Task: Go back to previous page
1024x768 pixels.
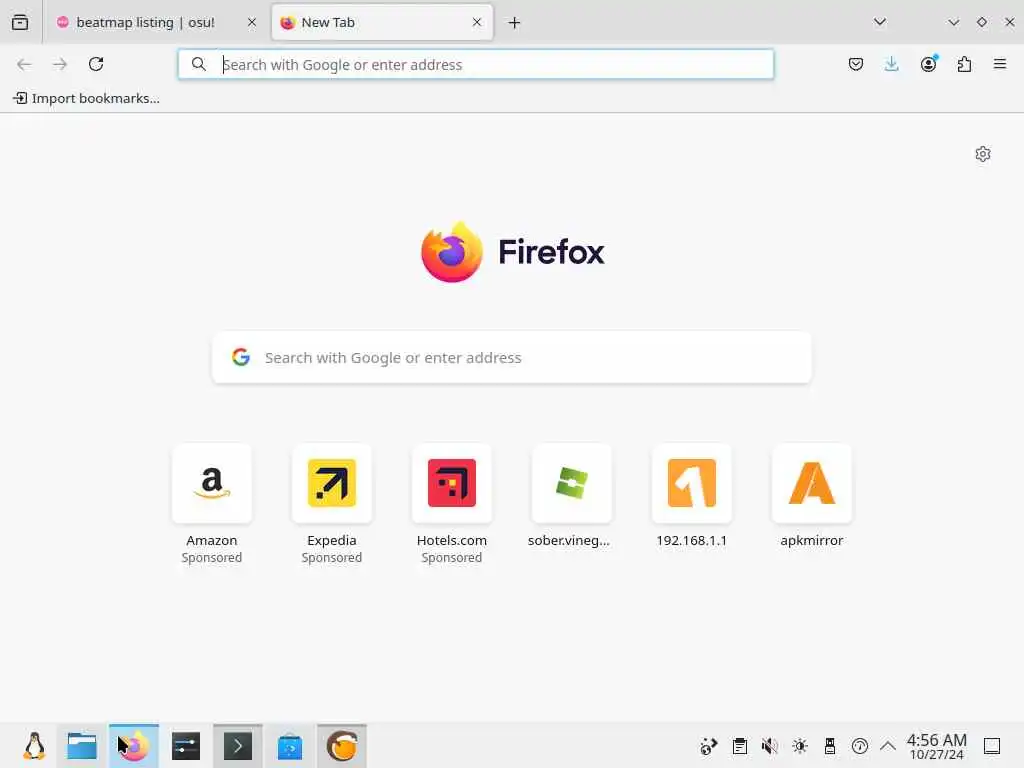Action: point(24,64)
